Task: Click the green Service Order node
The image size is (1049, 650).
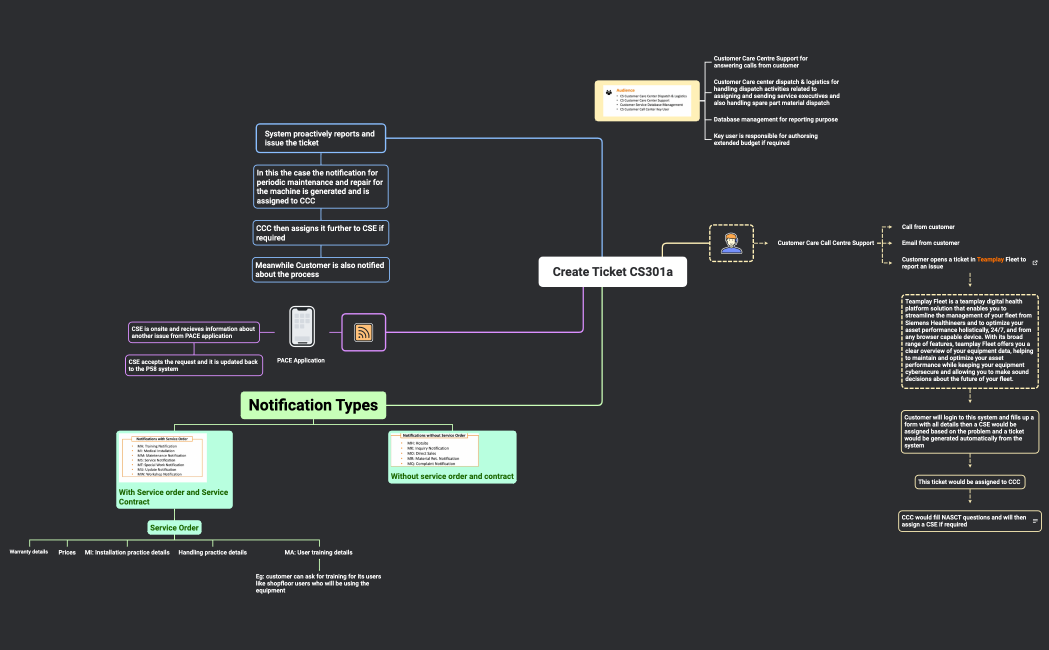Action: (x=175, y=527)
